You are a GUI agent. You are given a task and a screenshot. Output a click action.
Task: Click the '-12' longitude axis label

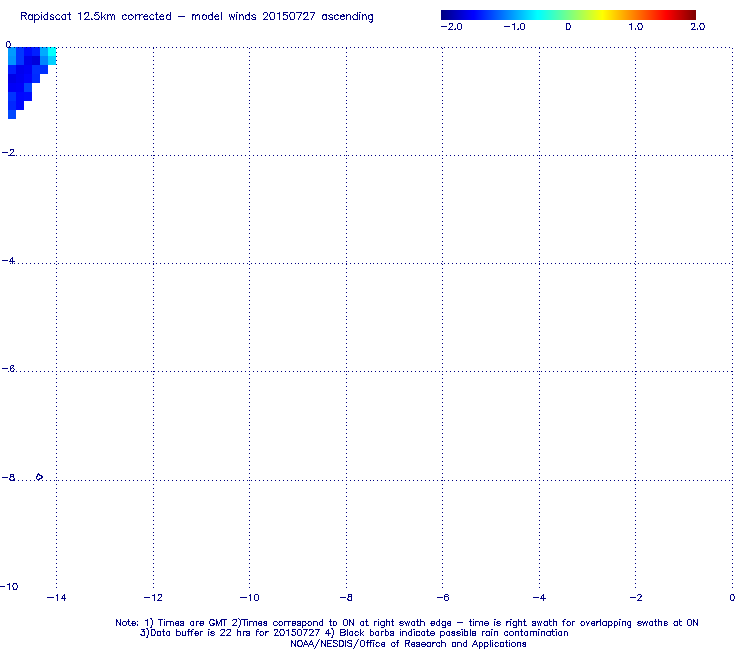click(x=153, y=598)
